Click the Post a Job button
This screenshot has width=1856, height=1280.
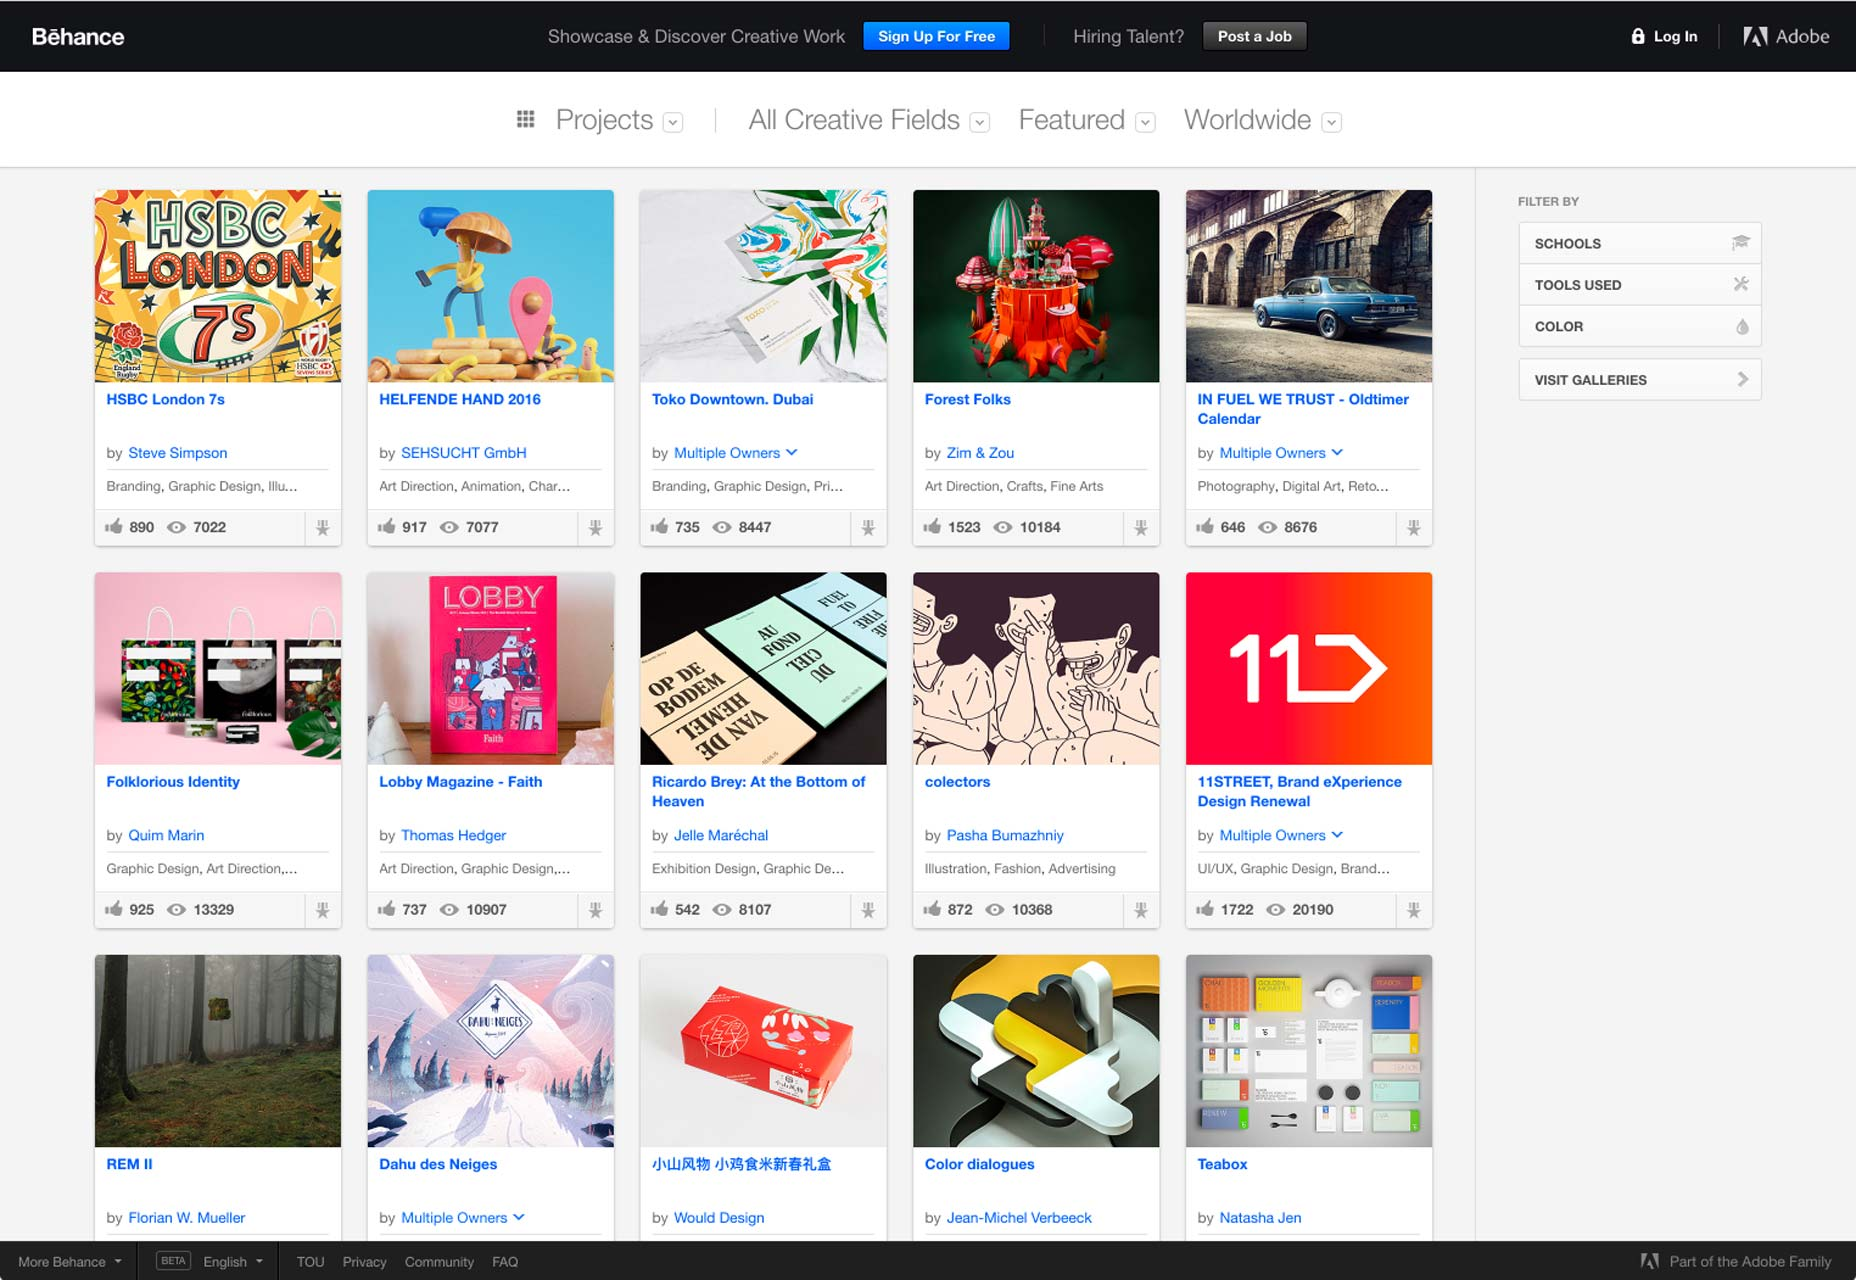coord(1254,36)
